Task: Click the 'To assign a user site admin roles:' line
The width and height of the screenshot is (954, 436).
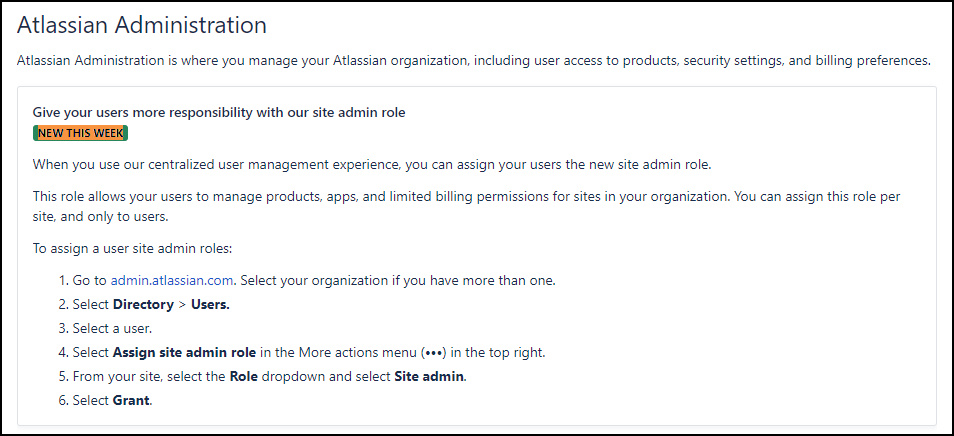Action: [x=132, y=248]
